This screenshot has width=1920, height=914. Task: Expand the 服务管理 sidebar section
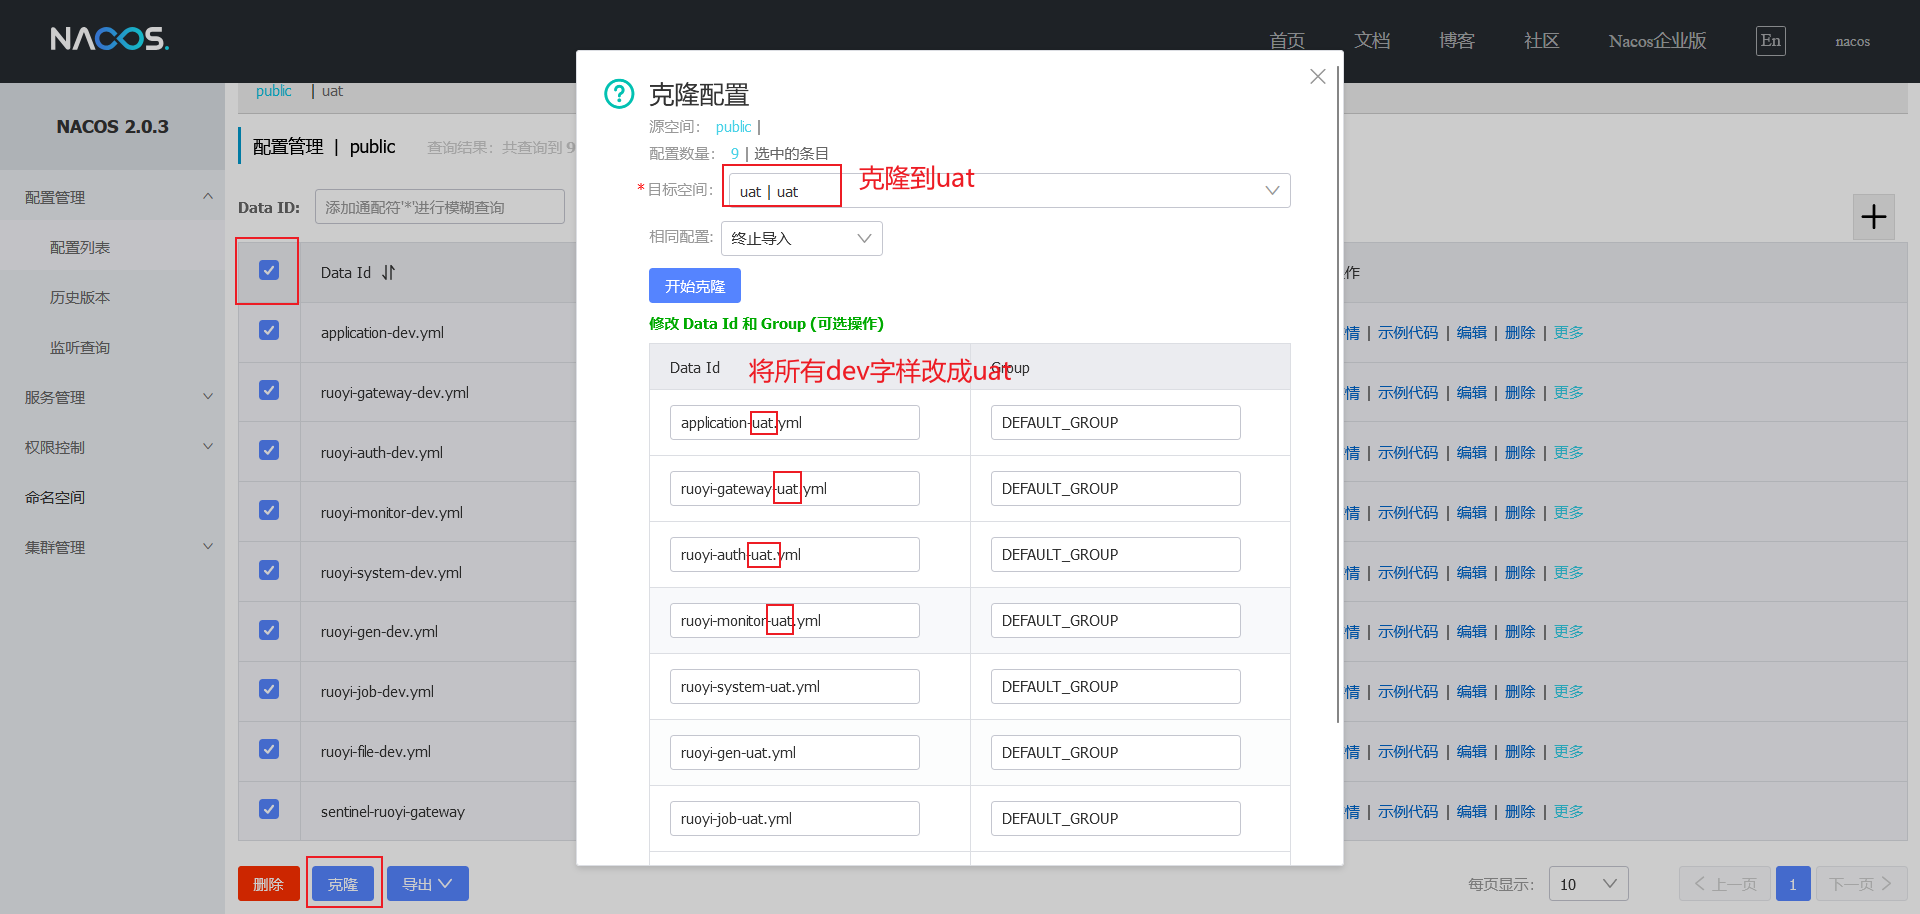click(112, 397)
